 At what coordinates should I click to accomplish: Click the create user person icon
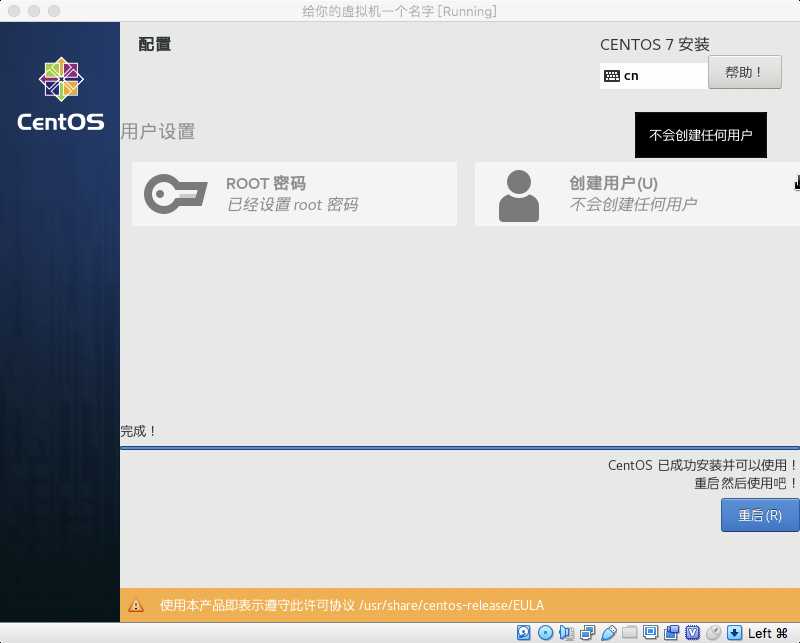(x=518, y=196)
